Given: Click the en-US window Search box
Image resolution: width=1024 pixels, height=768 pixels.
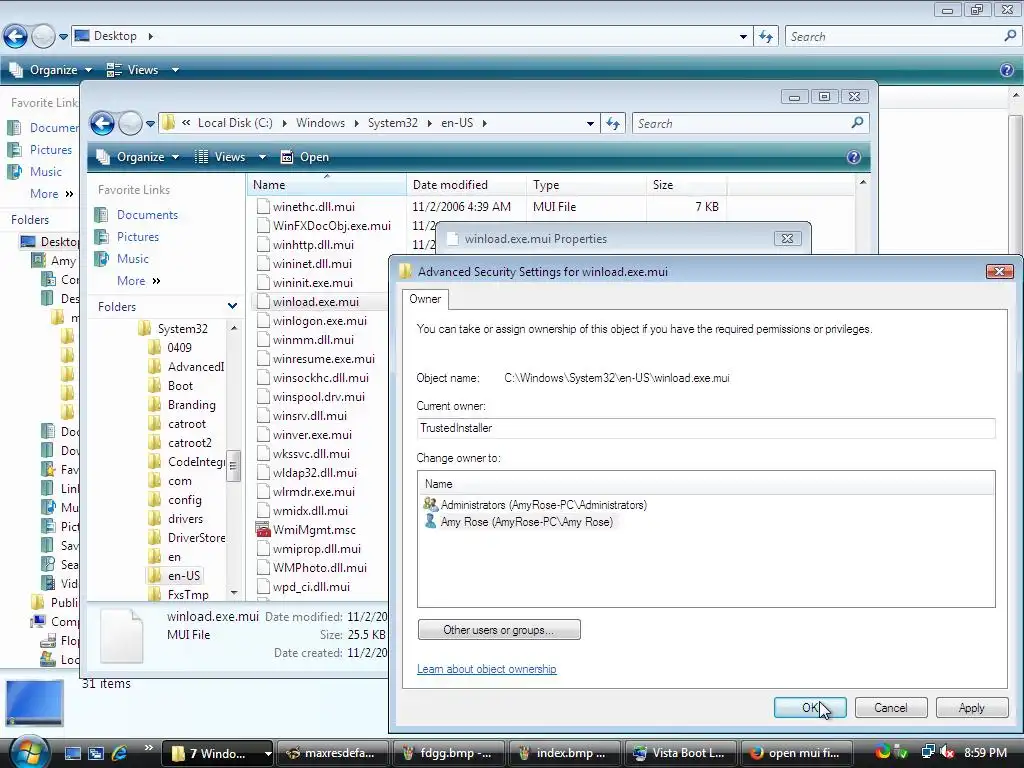Looking at the screenshot, I should [750, 123].
